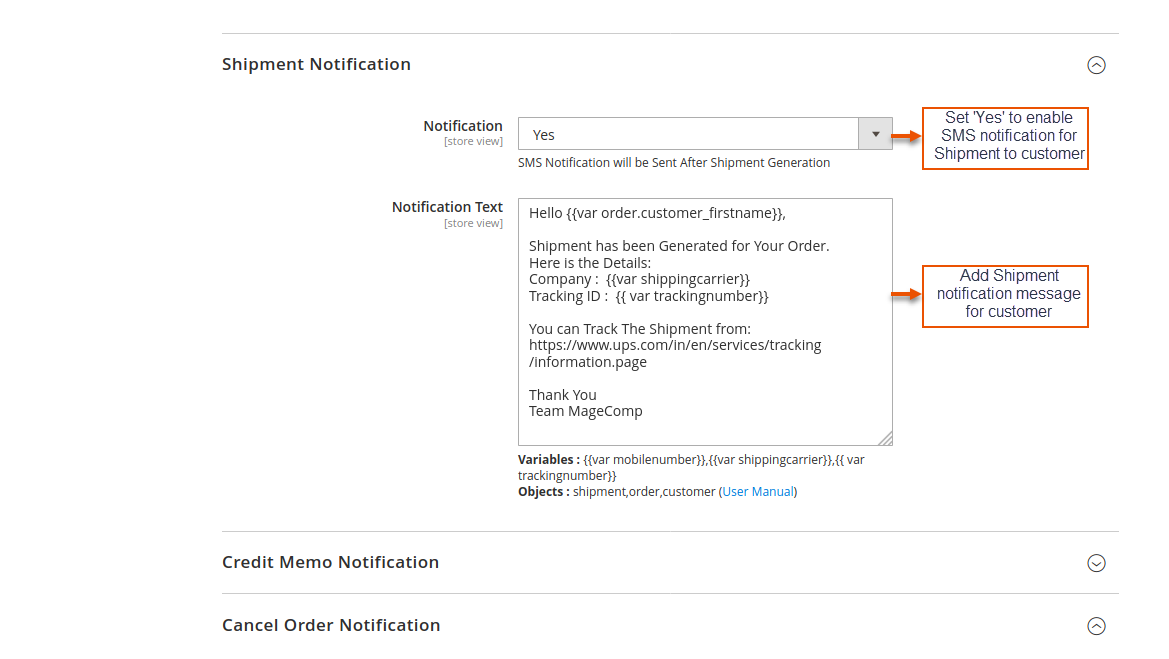The image size is (1169, 659).
Task: Click the Cancel Order Notification circle chevron icon
Action: click(1096, 626)
